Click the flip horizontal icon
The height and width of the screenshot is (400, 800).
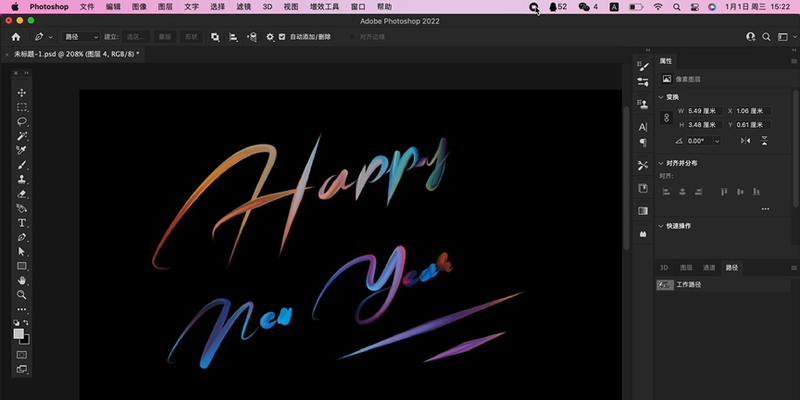(745, 141)
